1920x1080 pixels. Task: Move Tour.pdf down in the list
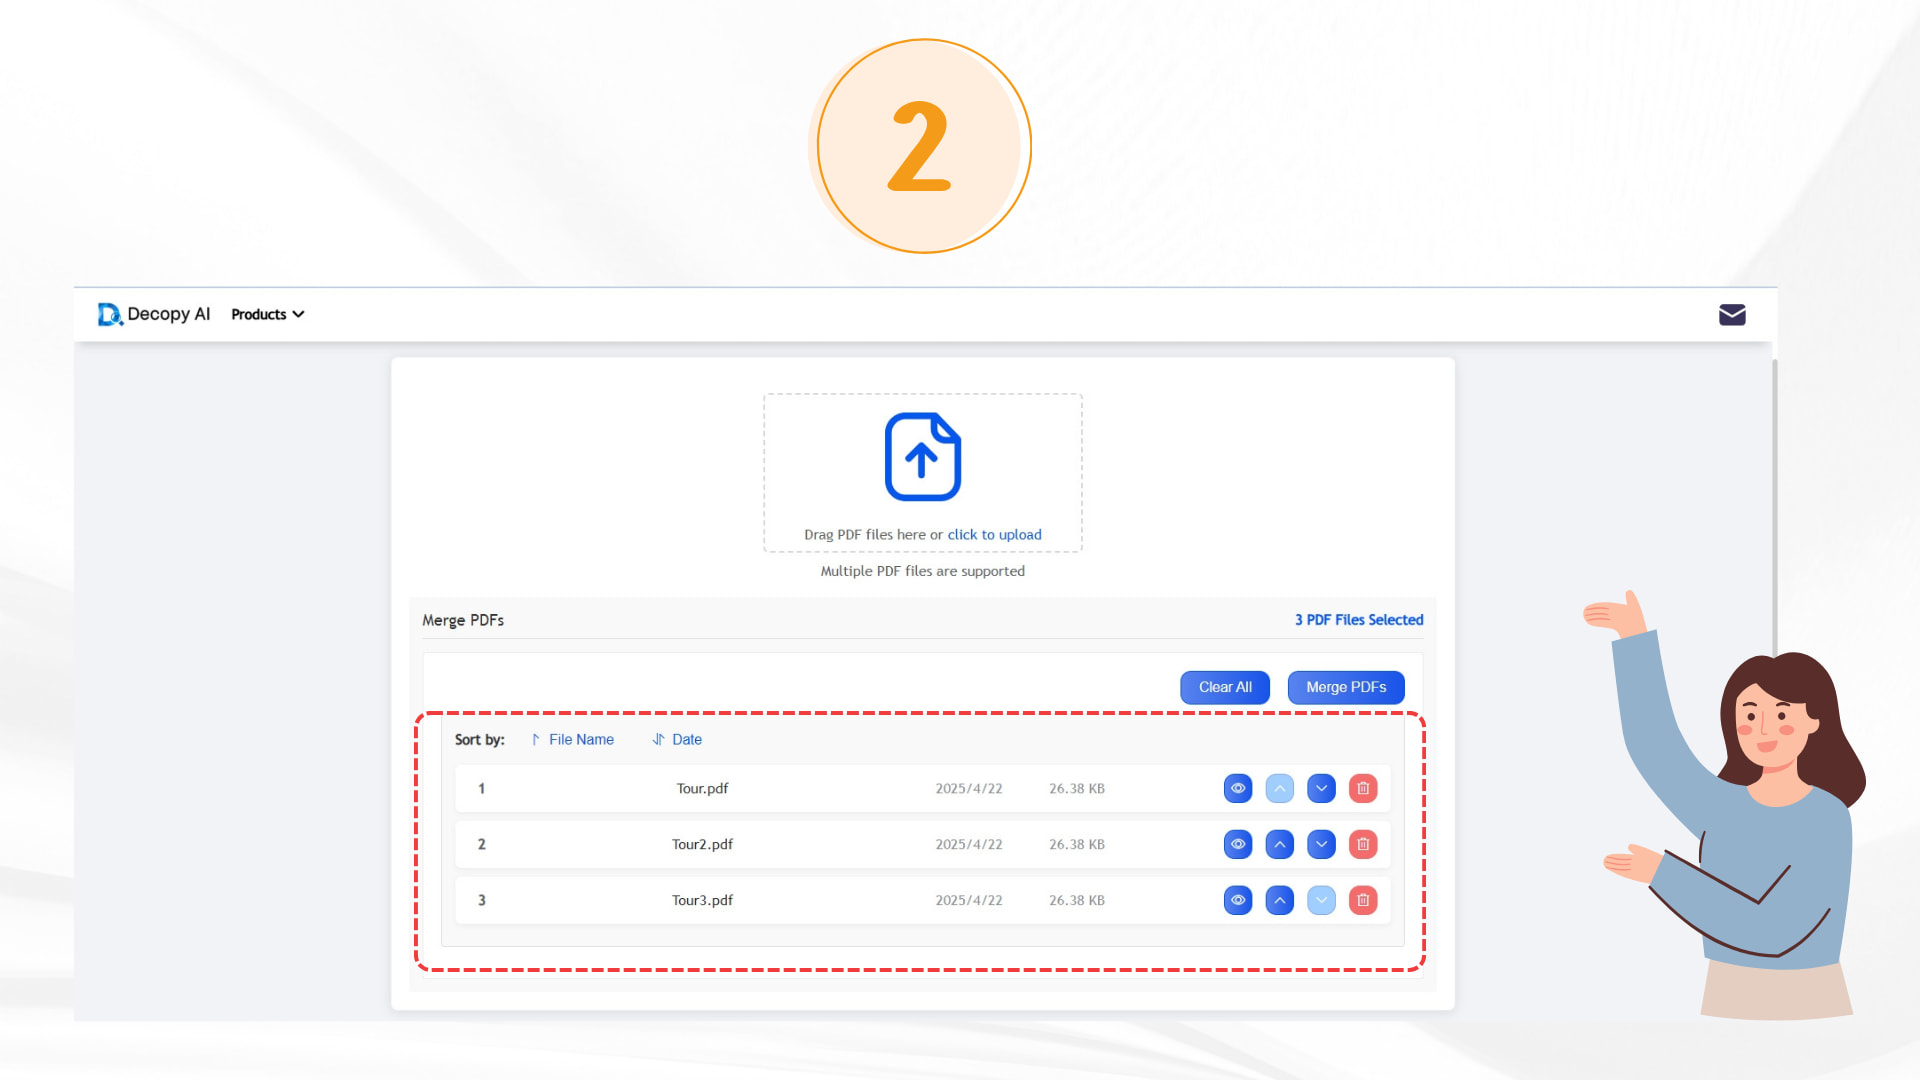pos(1321,789)
